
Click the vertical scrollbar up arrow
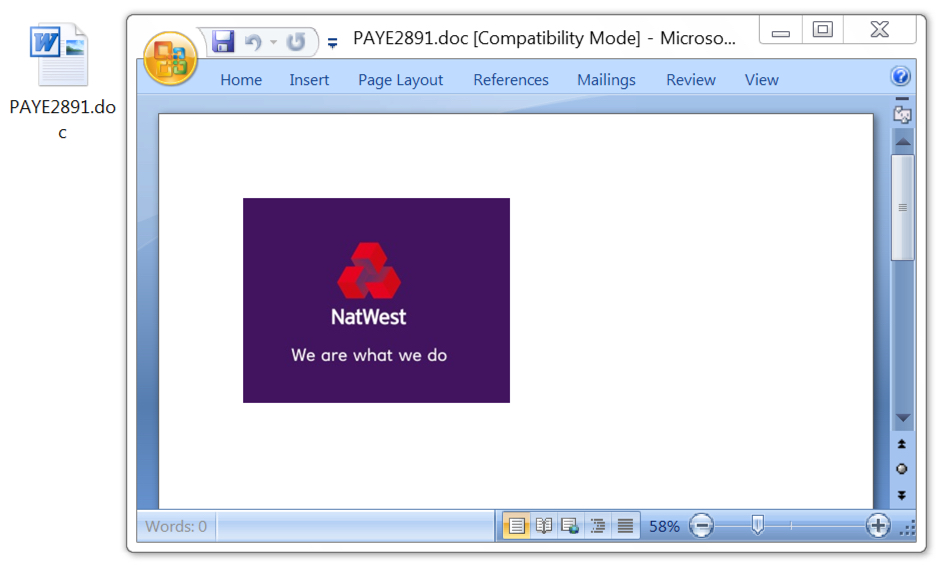click(x=903, y=142)
